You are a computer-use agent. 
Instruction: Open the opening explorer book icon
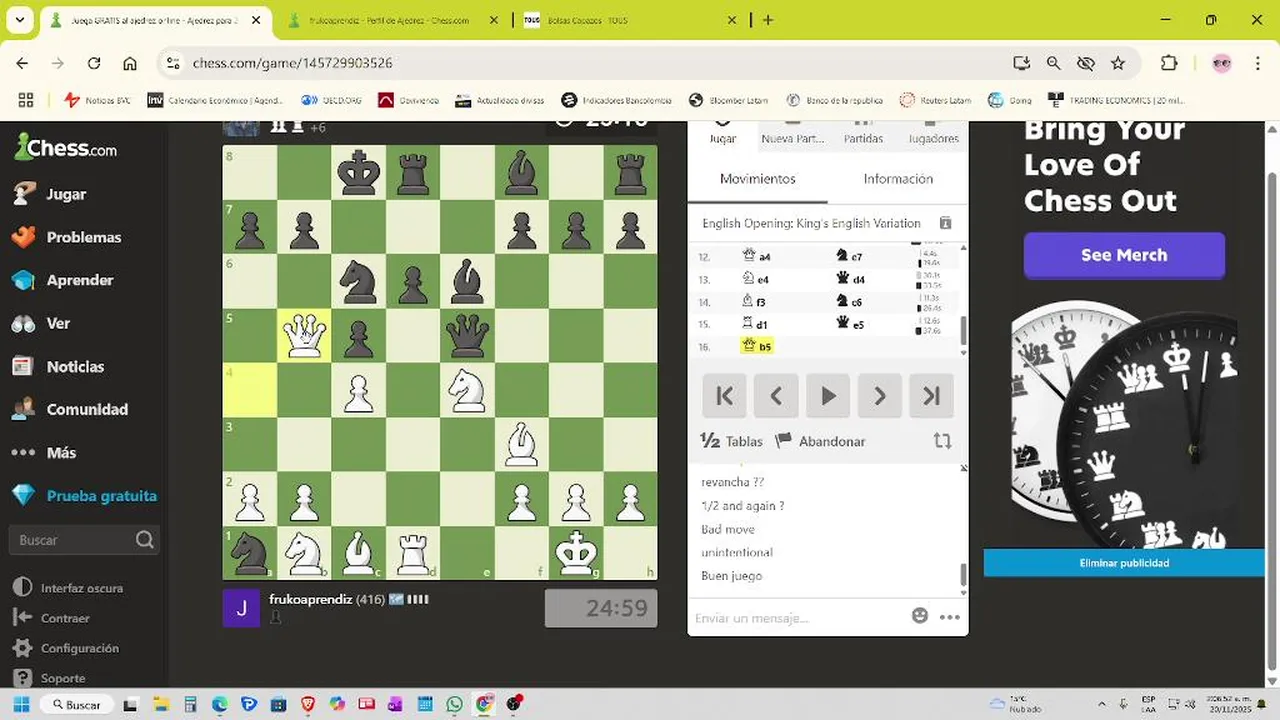coord(945,223)
